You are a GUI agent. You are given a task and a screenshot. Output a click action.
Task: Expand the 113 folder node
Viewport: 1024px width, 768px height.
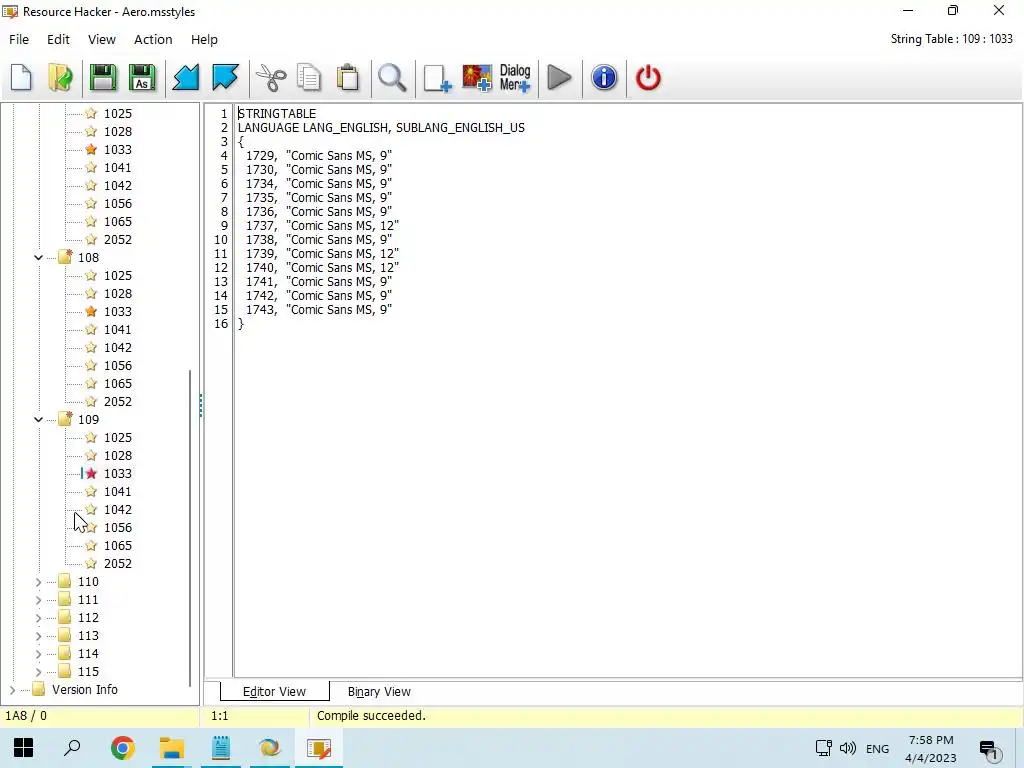click(x=39, y=635)
